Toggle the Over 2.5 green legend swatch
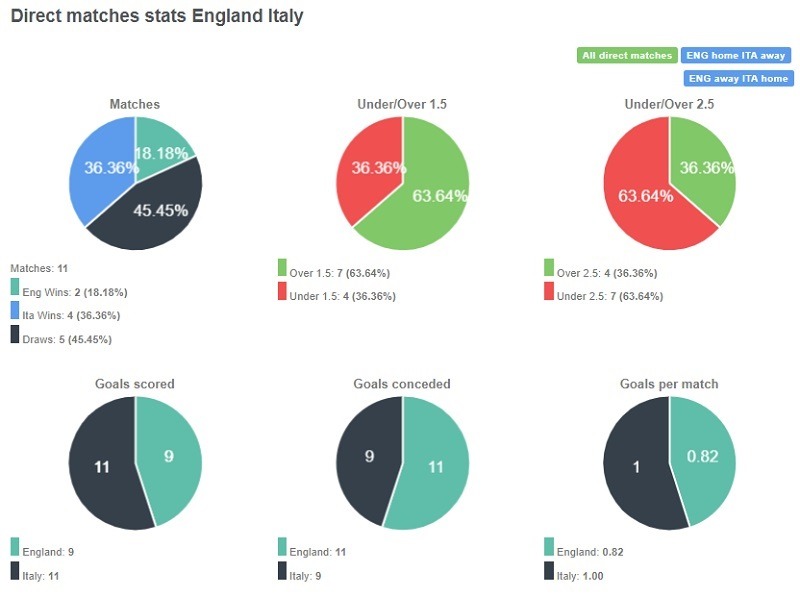 click(549, 268)
